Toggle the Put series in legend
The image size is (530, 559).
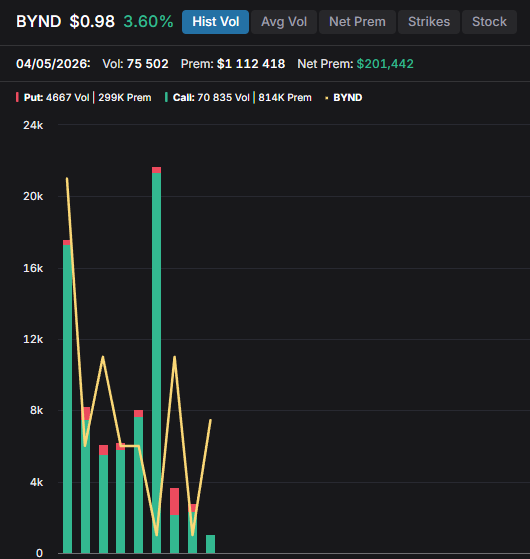tap(84, 97)
